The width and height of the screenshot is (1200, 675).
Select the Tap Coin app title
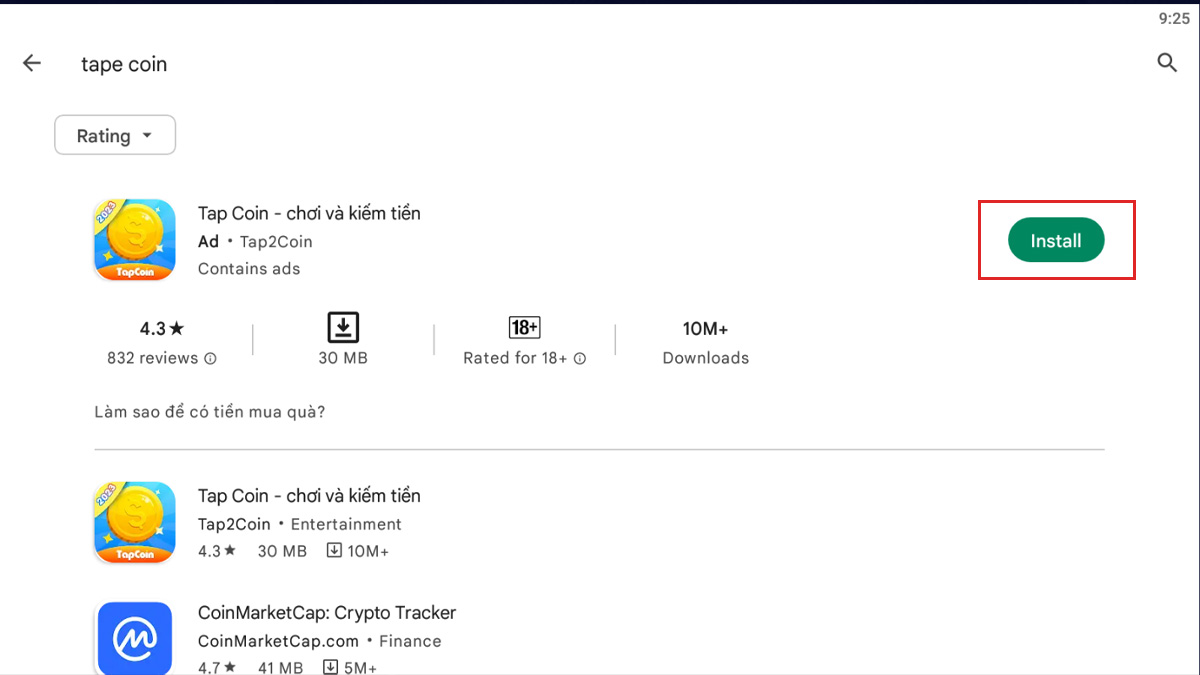coord(308,213)
